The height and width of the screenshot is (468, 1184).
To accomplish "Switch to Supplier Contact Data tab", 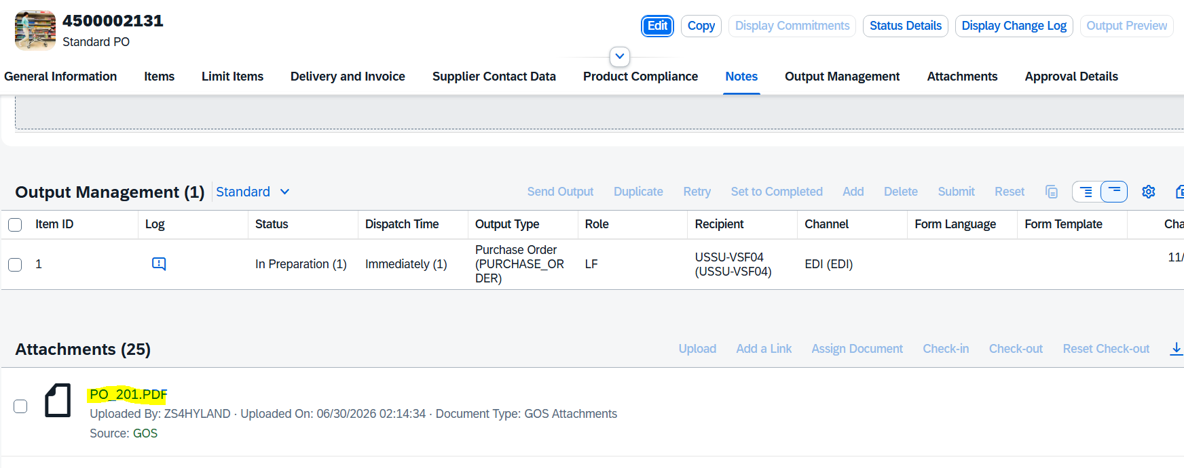I will 494,76.
